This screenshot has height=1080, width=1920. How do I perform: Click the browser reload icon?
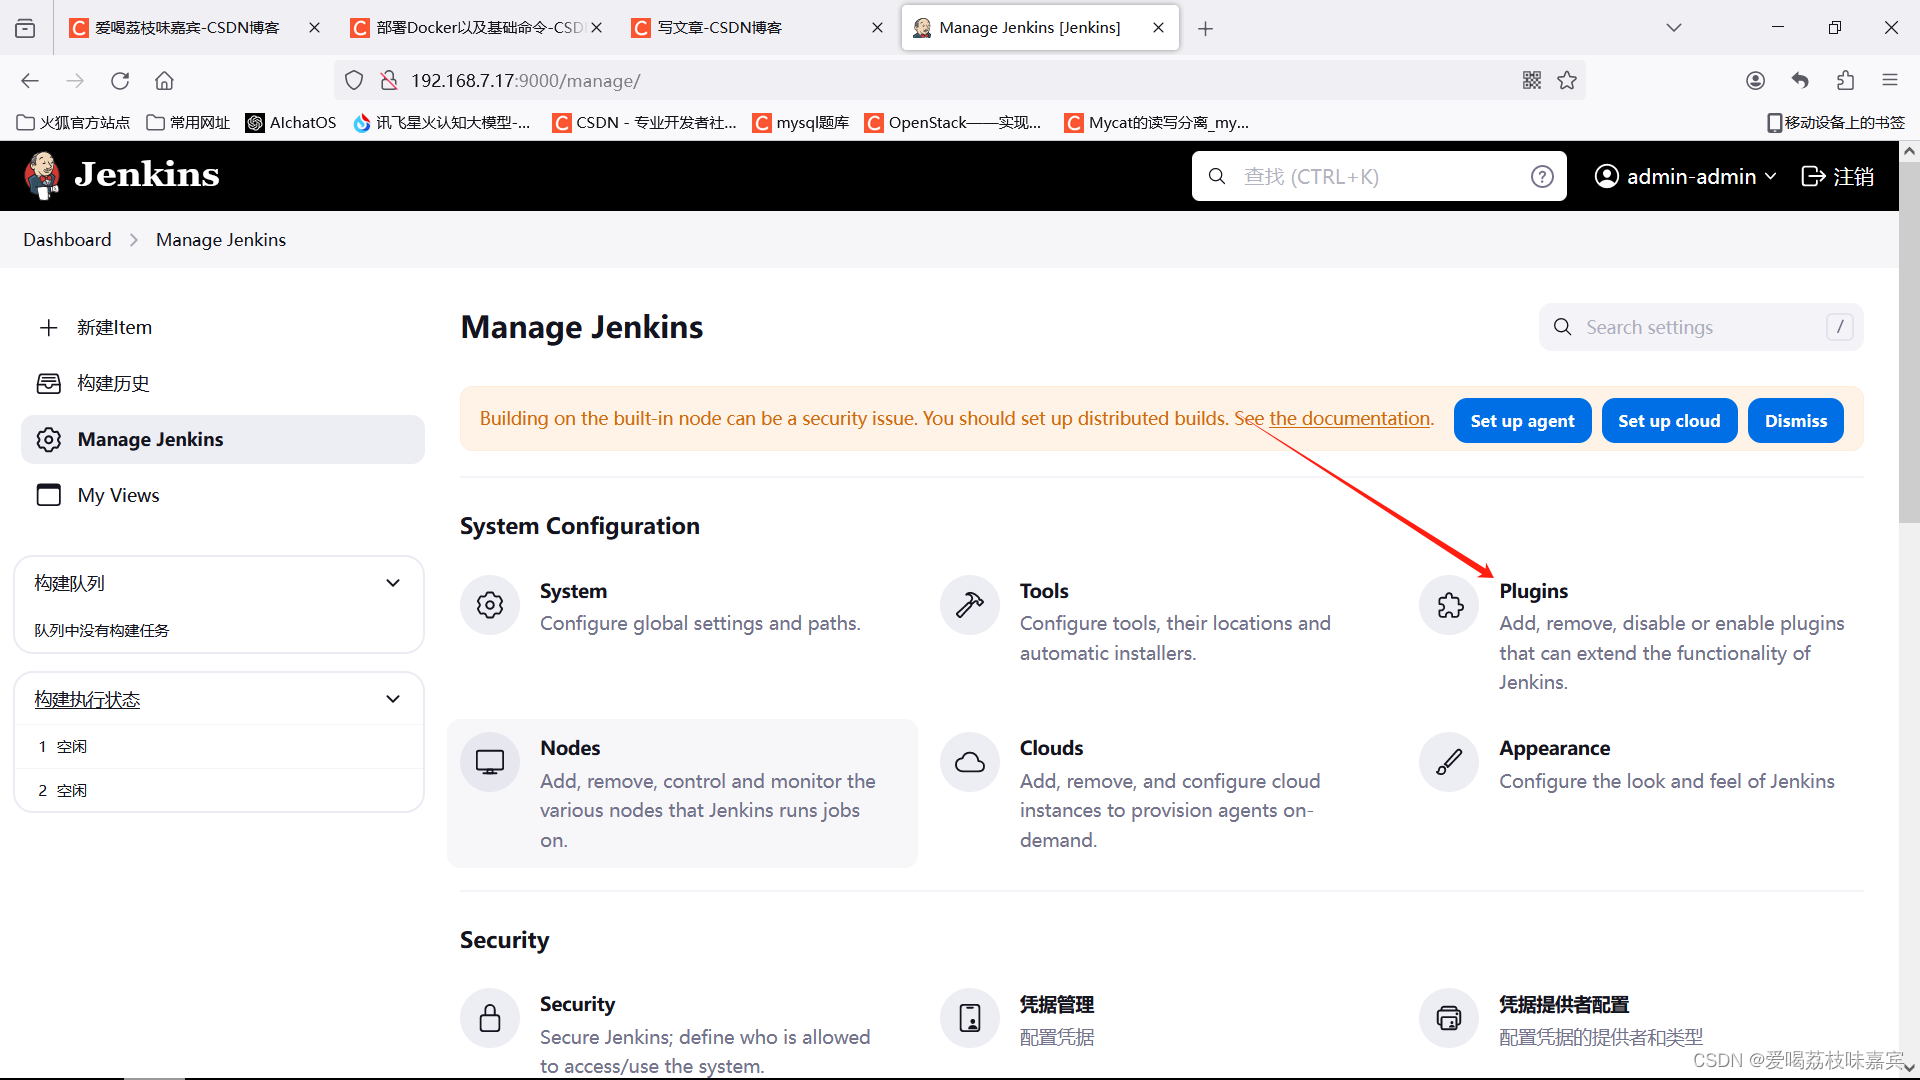coord(120,81)
